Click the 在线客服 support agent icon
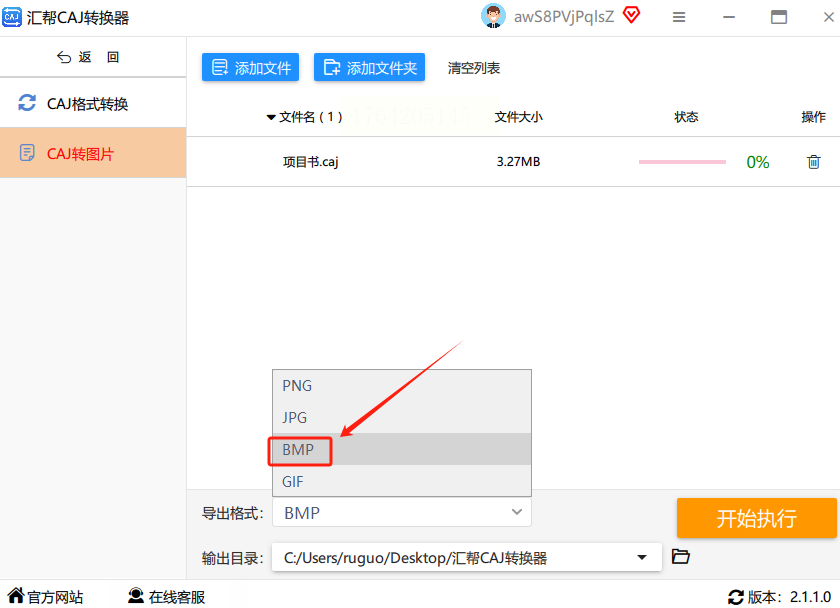840x608 pixels. click(136, 596)
